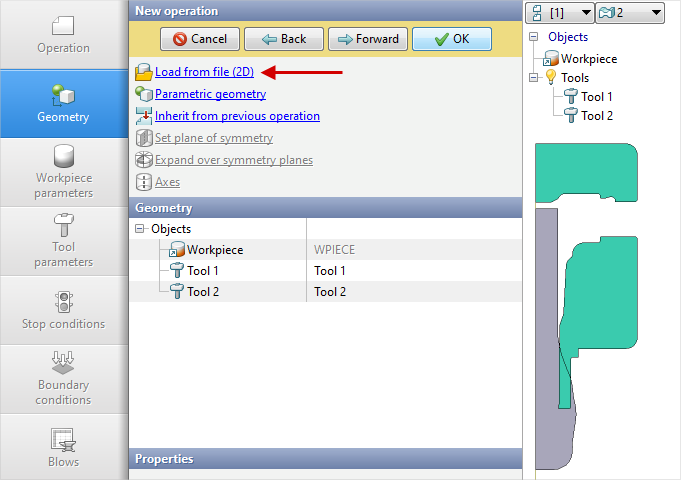Screen dimensions: 681x480
Task: Click the Inherit from previous operation icon
Action: click(143, 116)
